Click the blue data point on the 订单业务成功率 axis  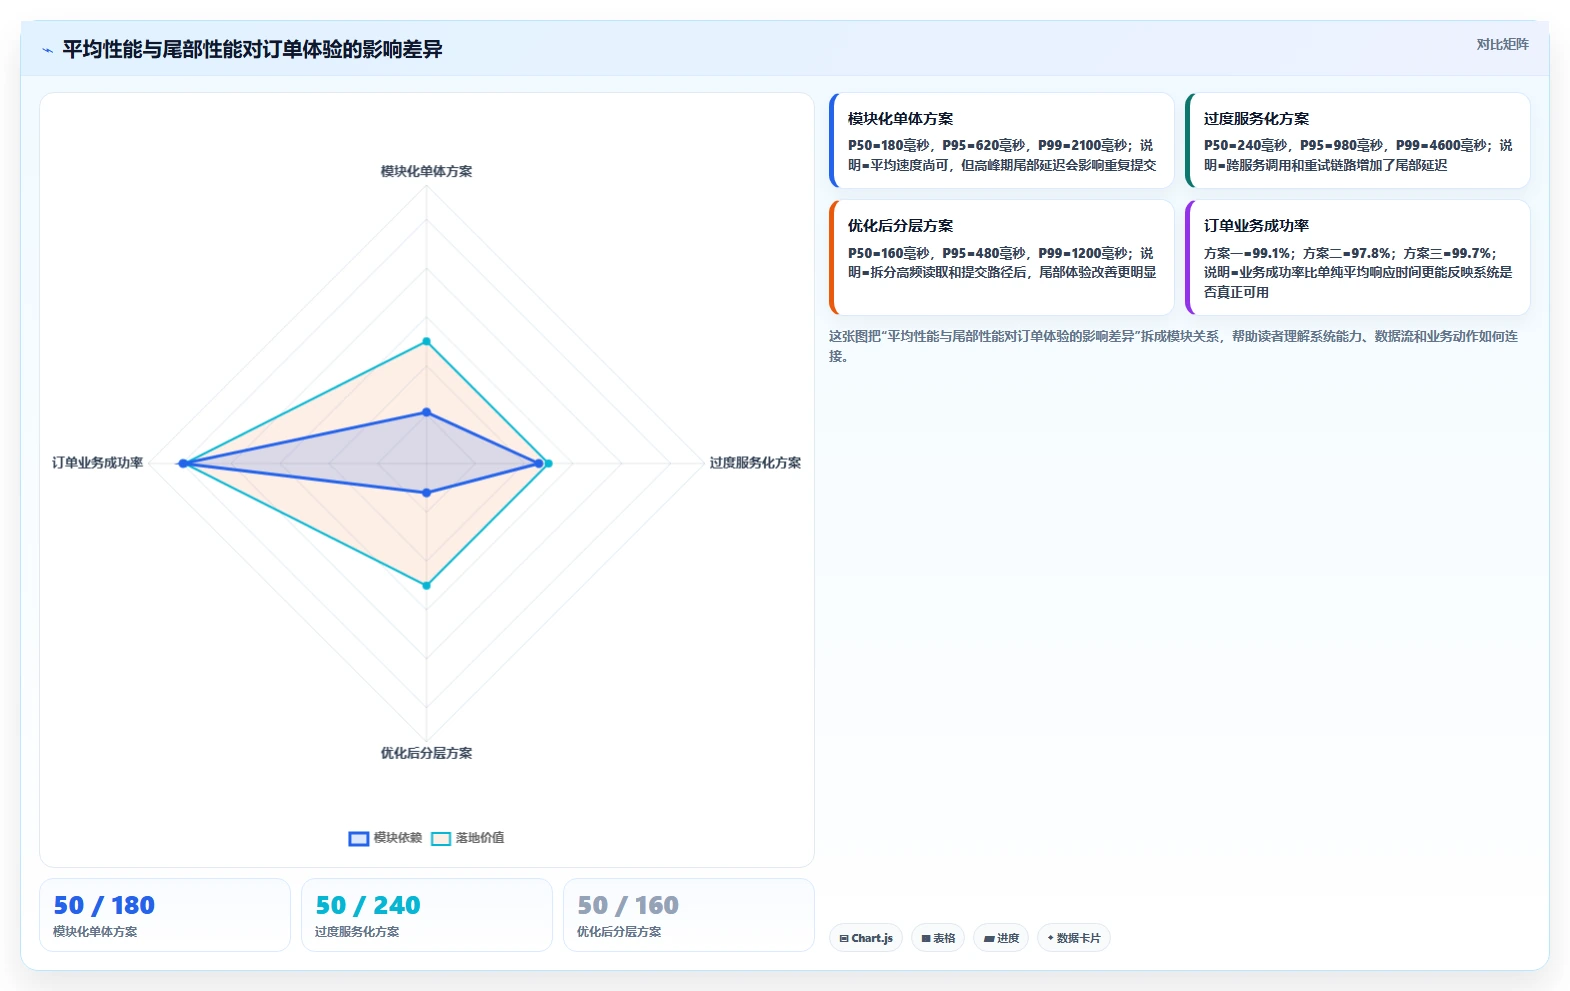(183, 463)
